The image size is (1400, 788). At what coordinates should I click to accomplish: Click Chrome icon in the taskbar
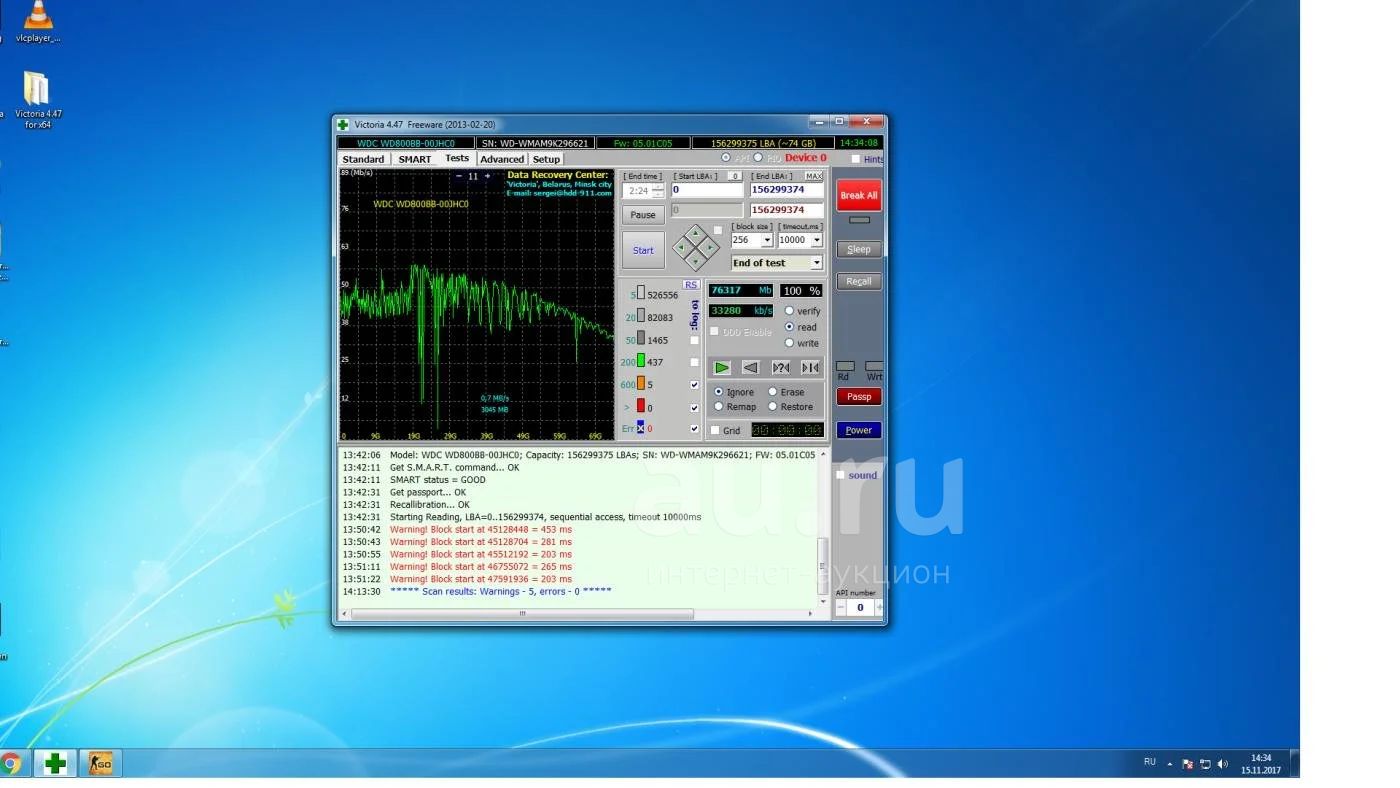[x=11, y=764]
